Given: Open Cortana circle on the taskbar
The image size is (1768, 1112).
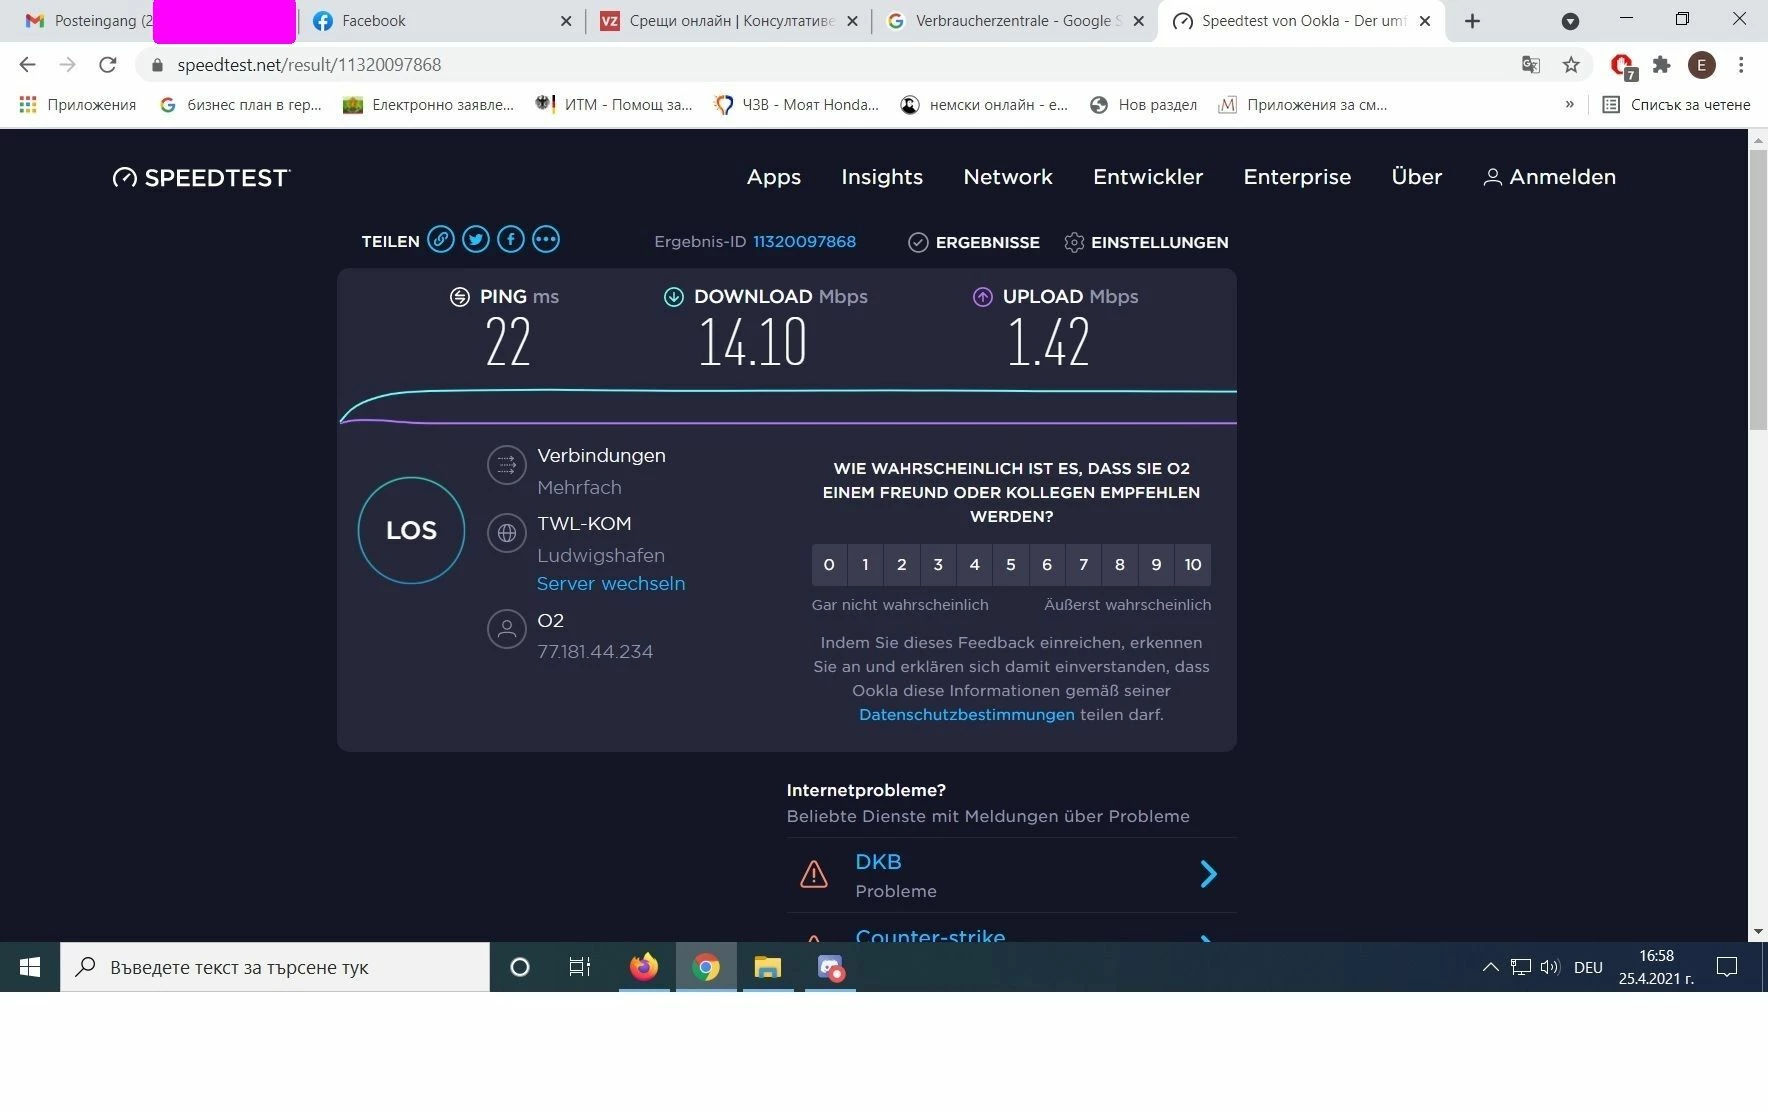Looking at the screenshot, I should pyautogui.click(x=520, y=967).
